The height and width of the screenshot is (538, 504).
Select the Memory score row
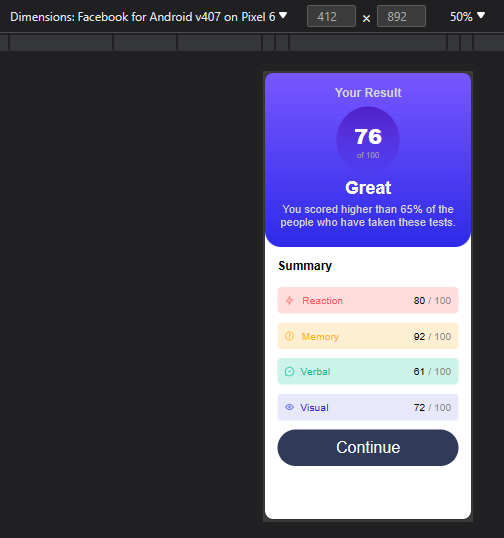tap(368, 336)
